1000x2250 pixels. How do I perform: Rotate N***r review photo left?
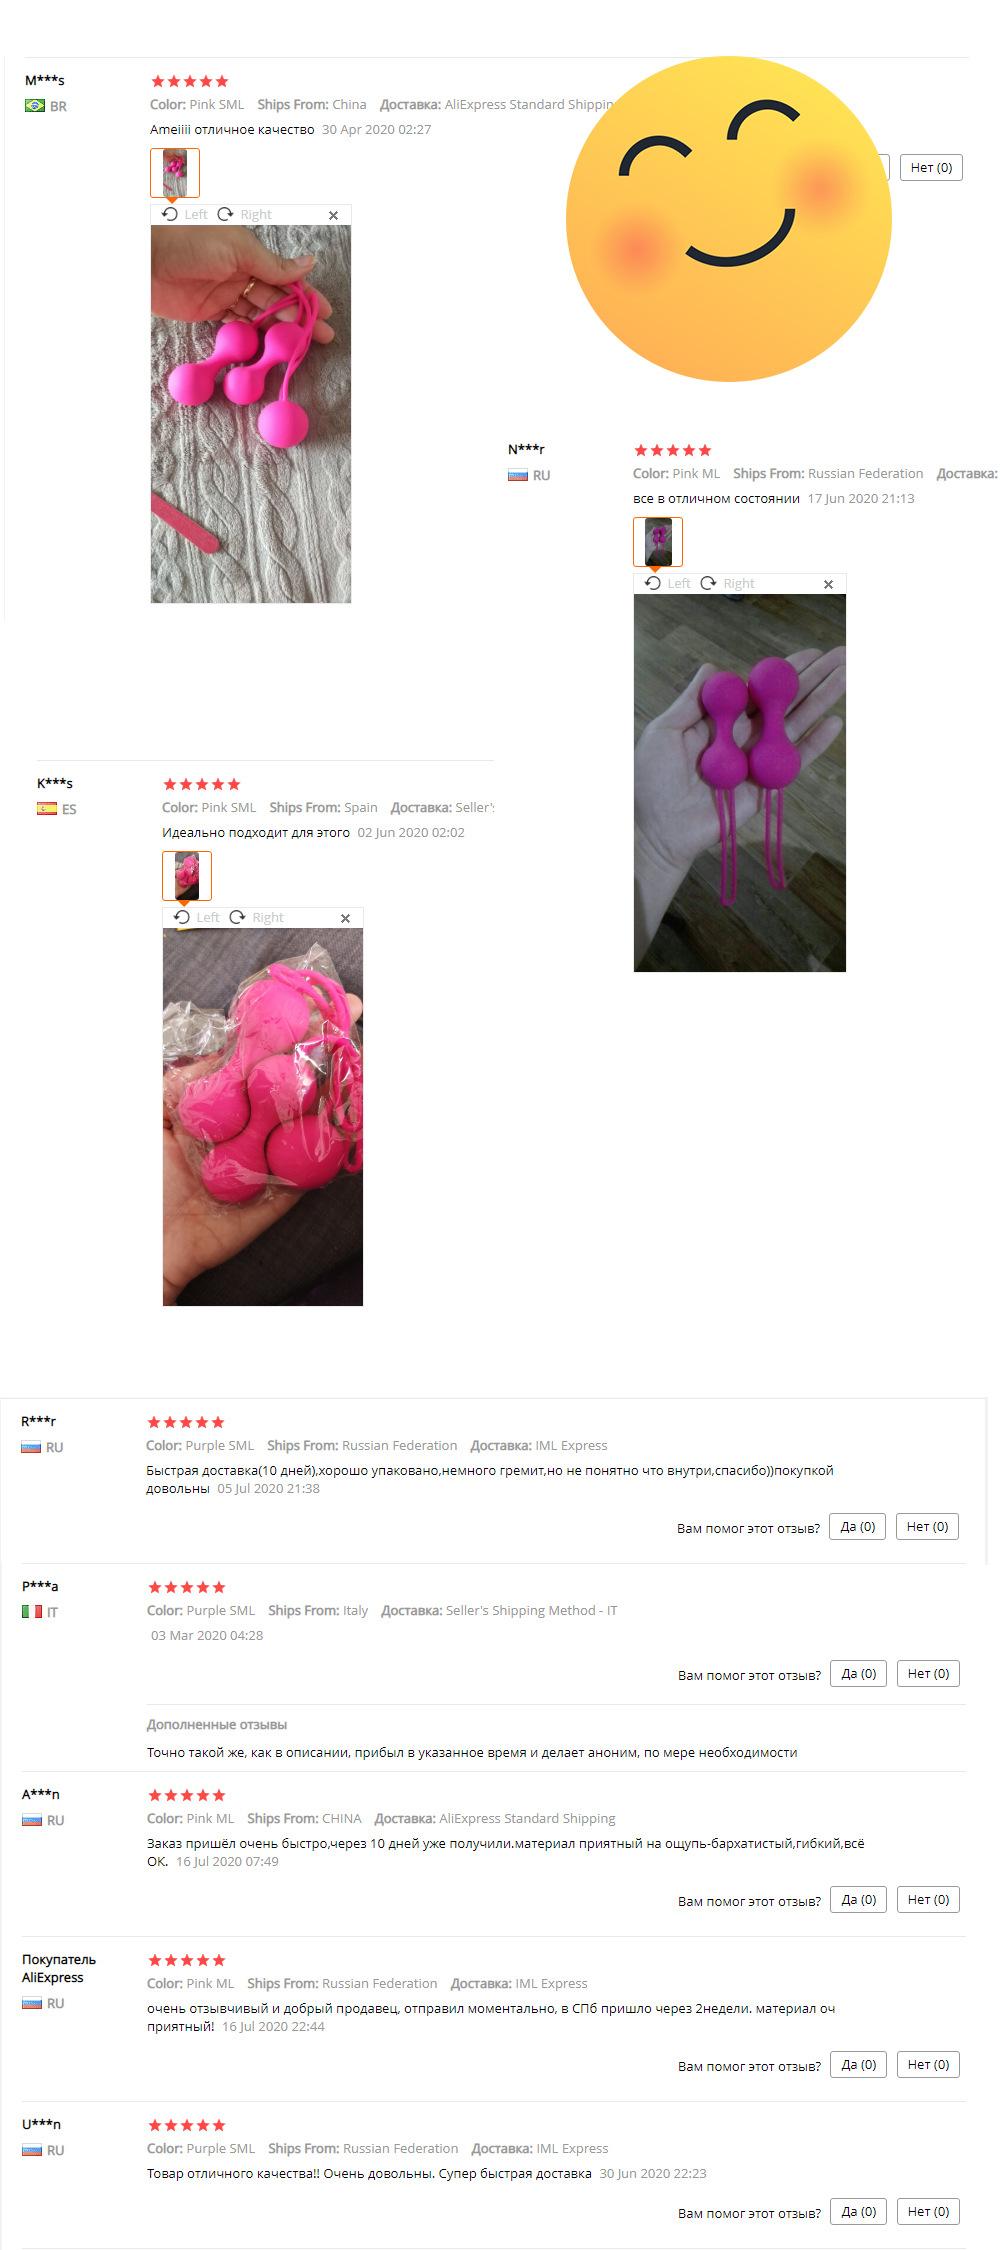(x=668, y=583)
